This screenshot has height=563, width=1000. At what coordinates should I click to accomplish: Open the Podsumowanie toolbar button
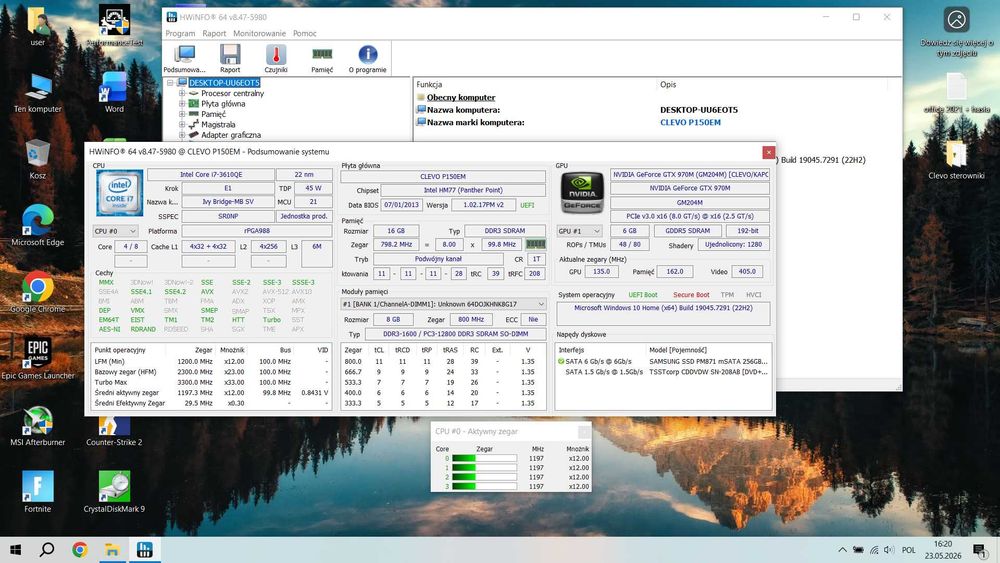point(184,59)
